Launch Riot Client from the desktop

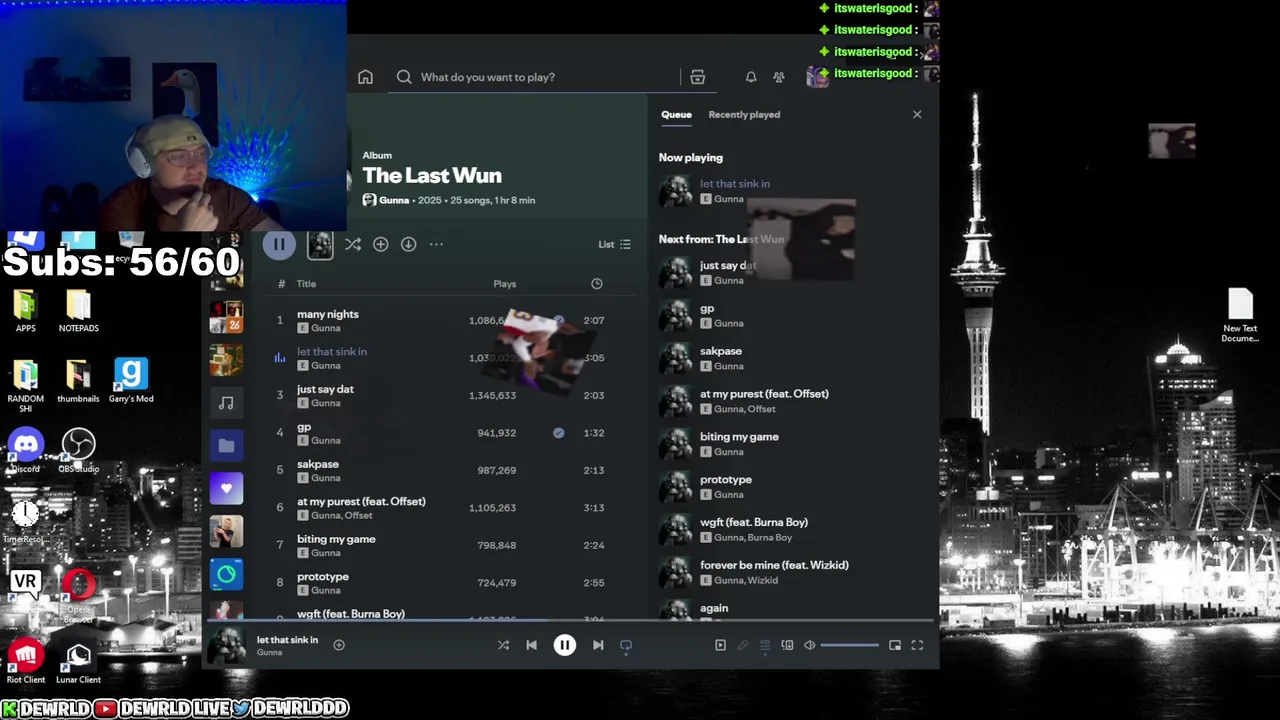click(x=25, y=662)
